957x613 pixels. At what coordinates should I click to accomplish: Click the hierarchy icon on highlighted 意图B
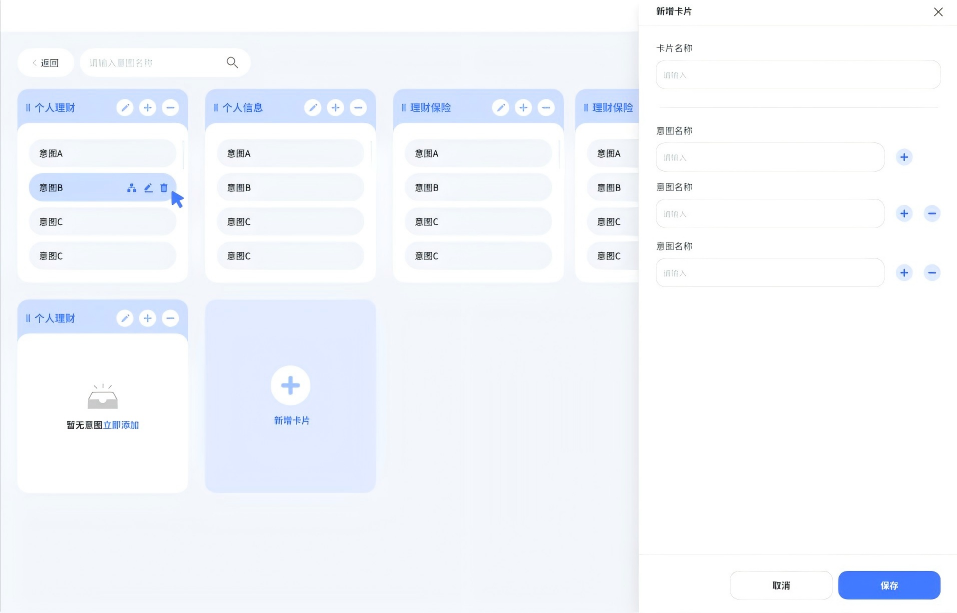(x=132, y=188)
